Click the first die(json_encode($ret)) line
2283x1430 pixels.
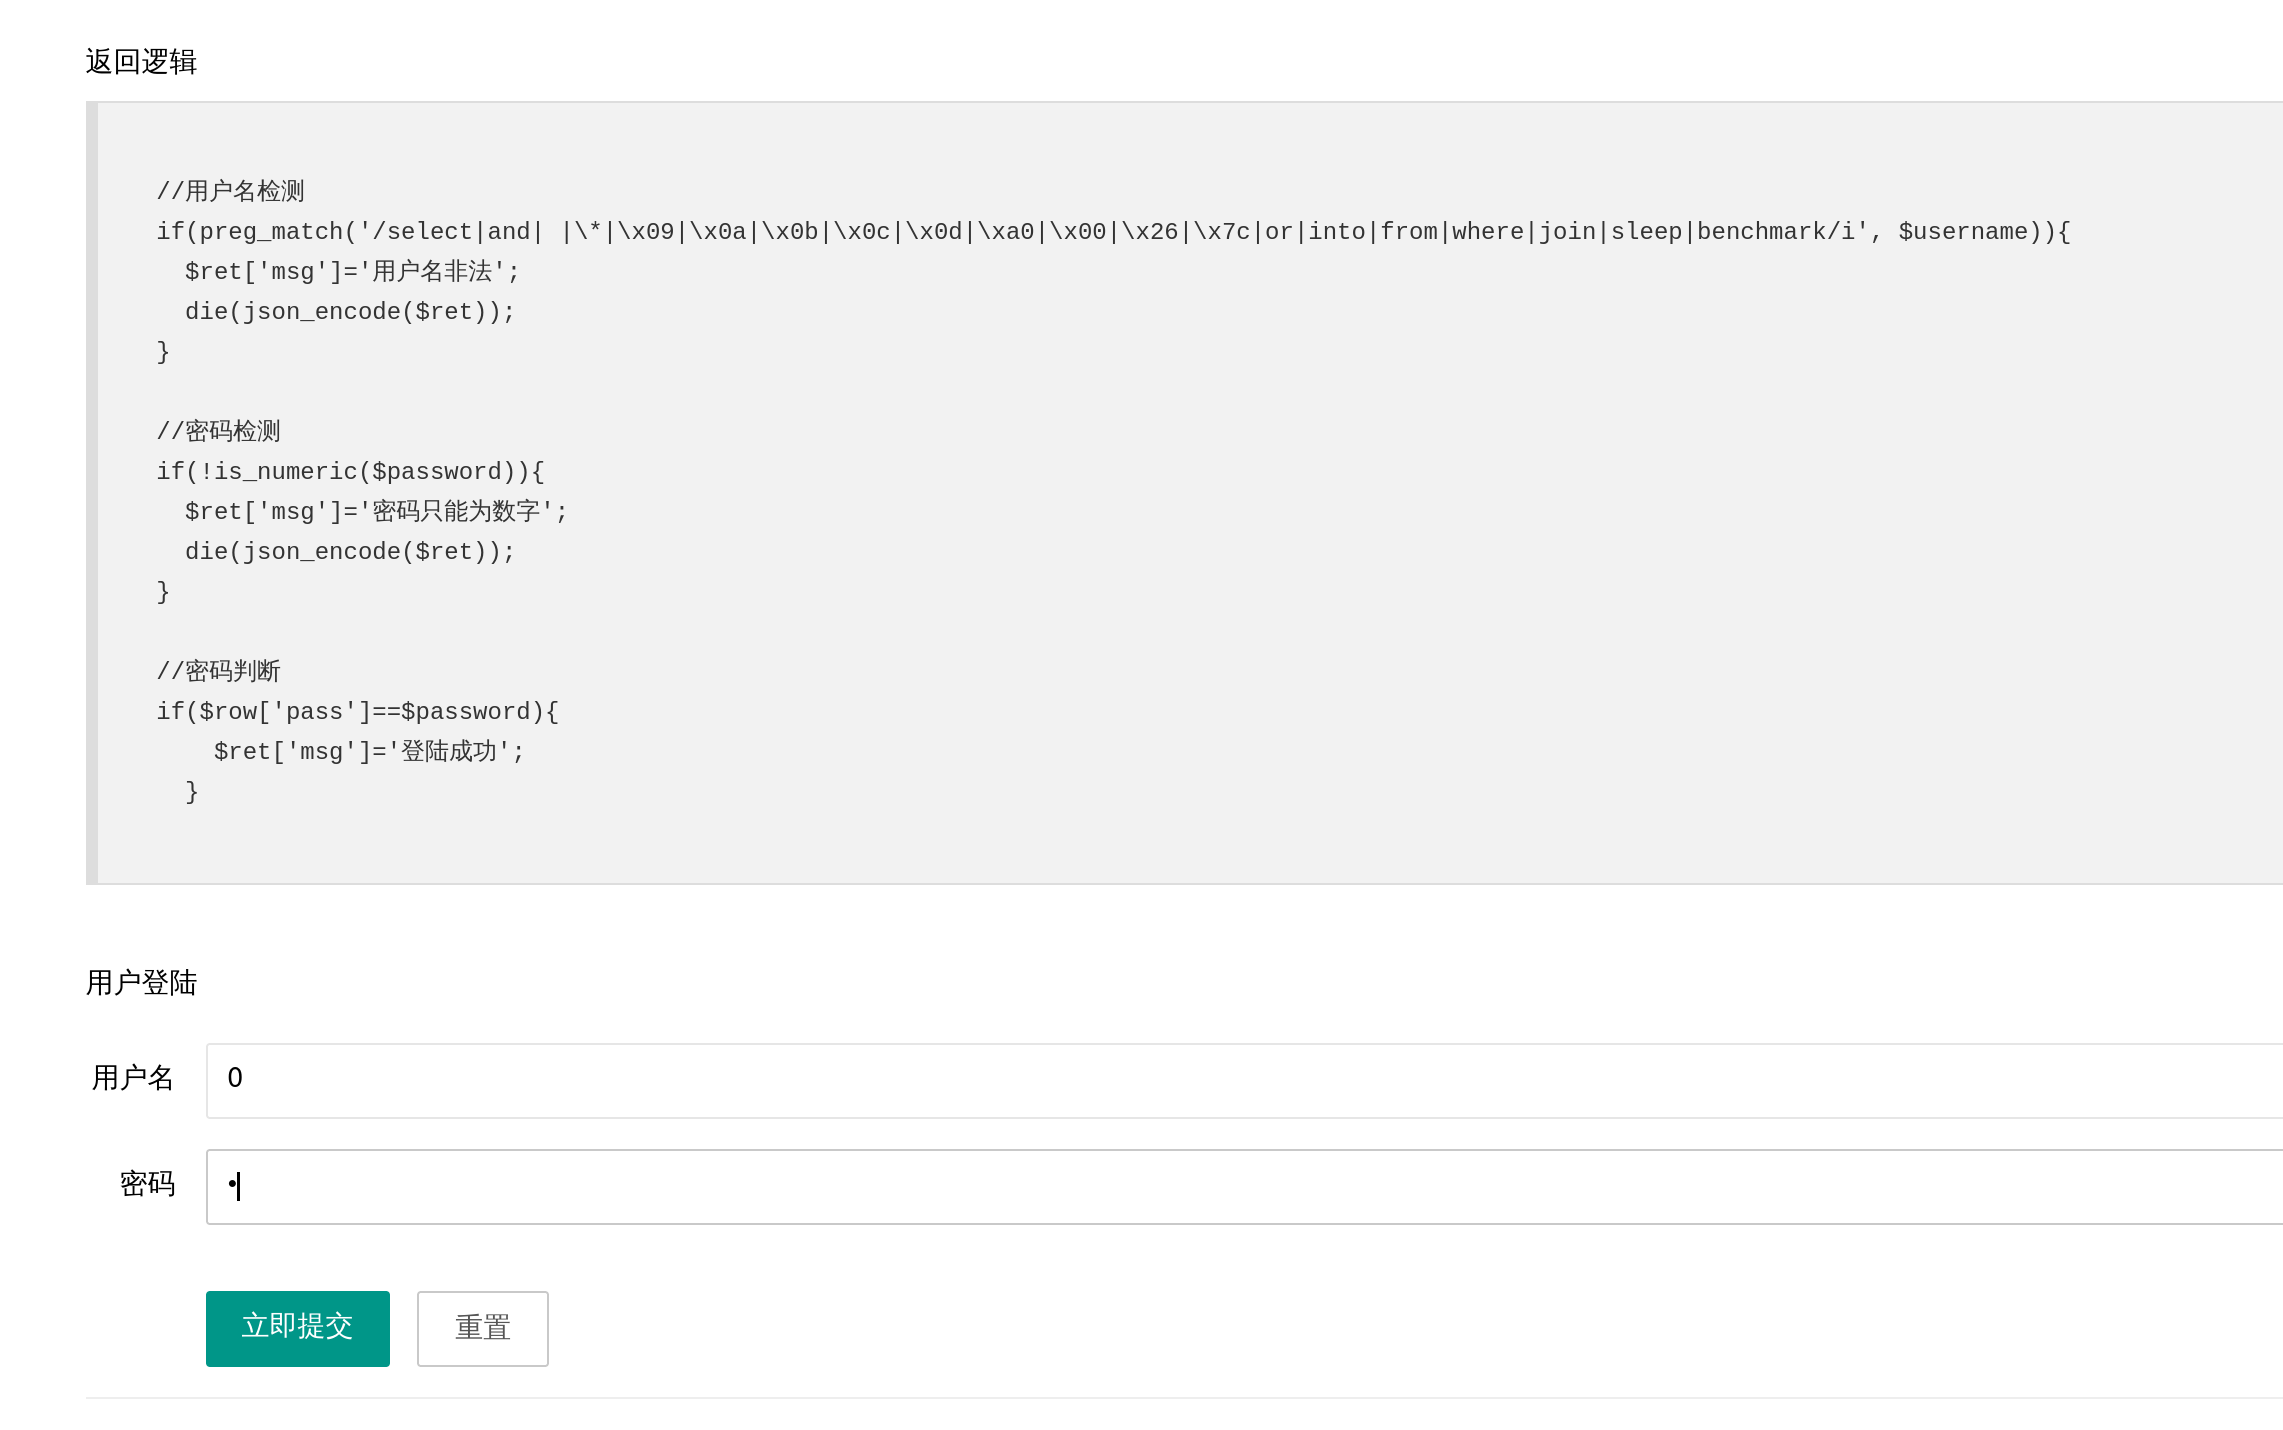(x=349, y=312)
